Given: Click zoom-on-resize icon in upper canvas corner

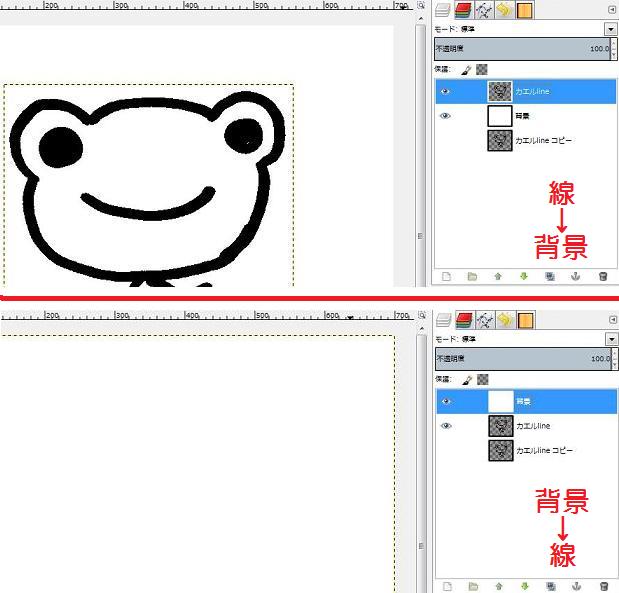Looking at the screenshot, I should pyautogui.click(x=421, y=6).
